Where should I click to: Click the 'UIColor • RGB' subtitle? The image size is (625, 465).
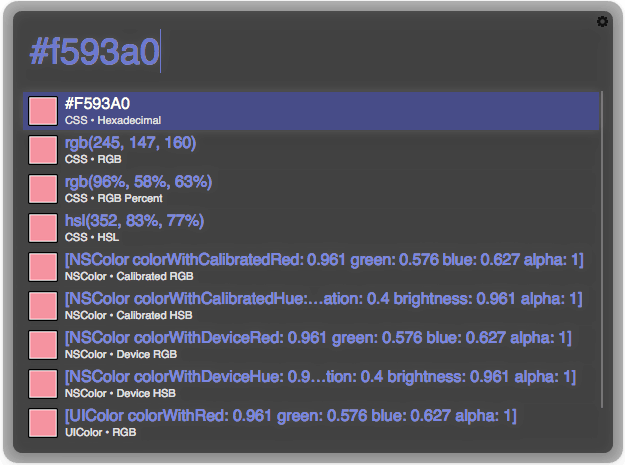pyautogui.click(x=100, y=433)
